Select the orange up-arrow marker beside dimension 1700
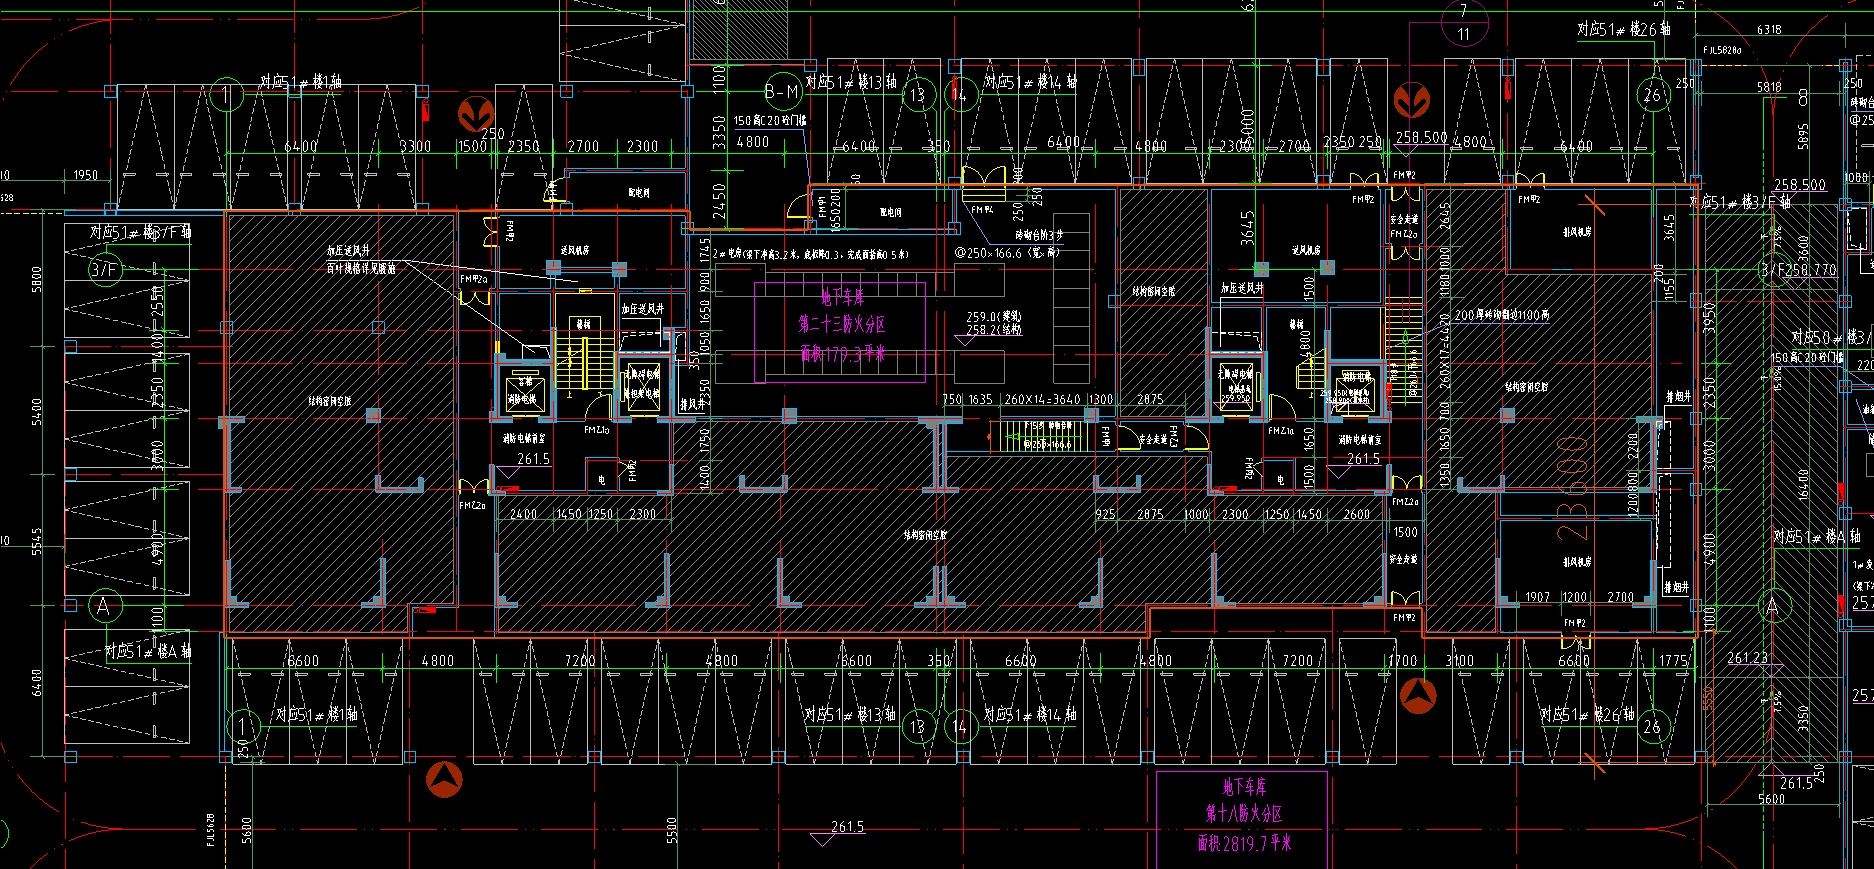Screen dimensions: 1874x869 (1418, 695)
